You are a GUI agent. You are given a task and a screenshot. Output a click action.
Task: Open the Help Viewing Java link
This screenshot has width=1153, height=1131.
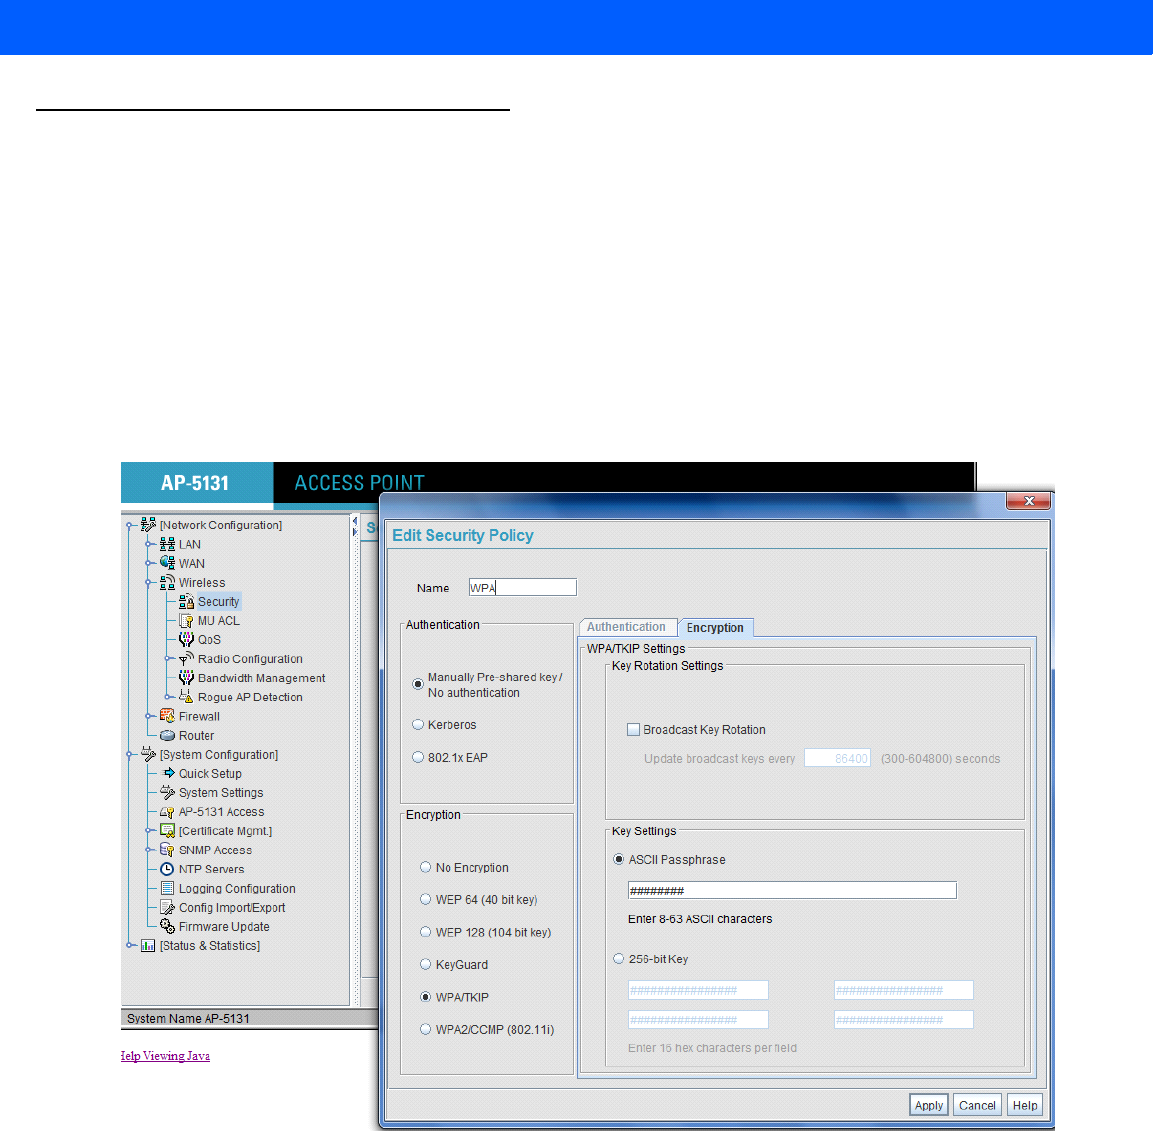[165, 1056]
